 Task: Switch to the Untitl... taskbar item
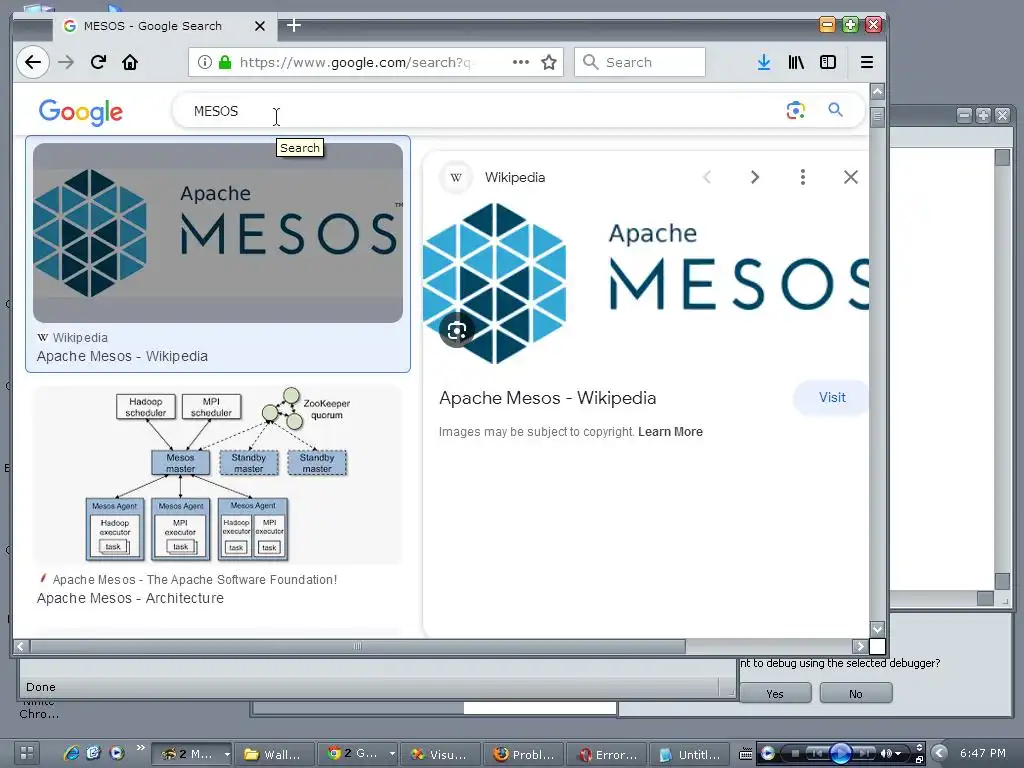click(x=690, y=754)
